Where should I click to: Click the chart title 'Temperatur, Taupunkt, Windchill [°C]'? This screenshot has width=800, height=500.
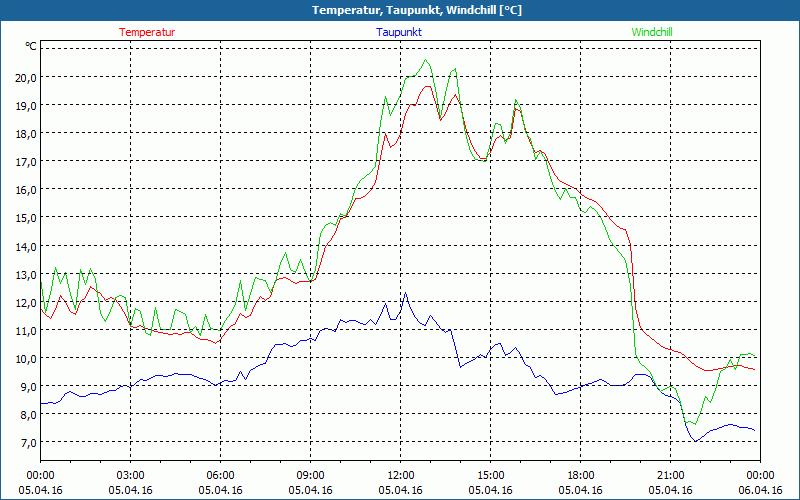[x=417, y=10]
